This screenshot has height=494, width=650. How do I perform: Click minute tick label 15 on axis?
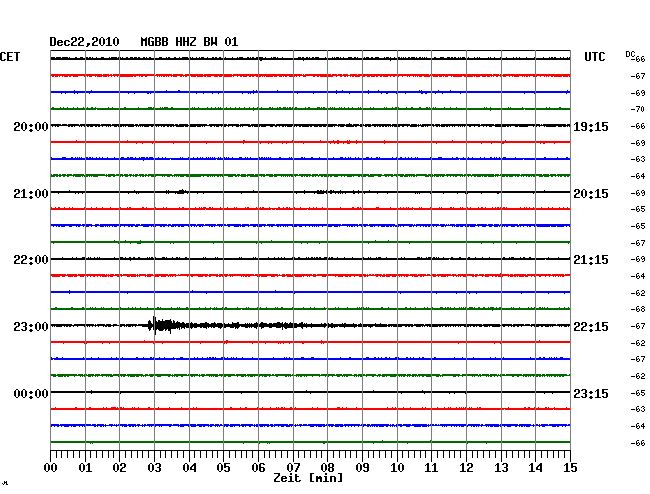(x=570, y=467)
